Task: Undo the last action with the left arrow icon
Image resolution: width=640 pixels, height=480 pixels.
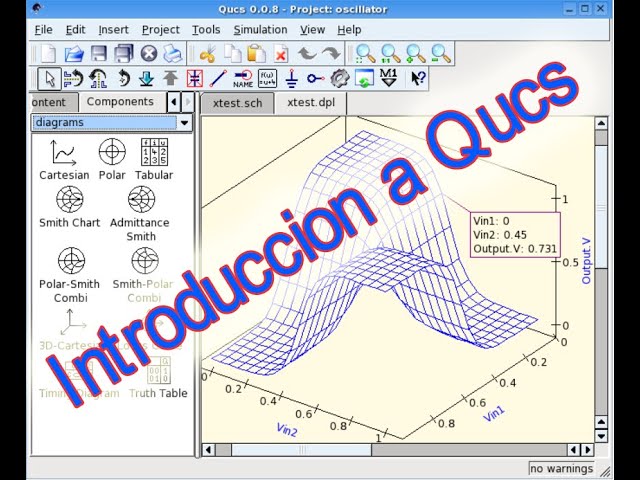Action: (307, 53)
